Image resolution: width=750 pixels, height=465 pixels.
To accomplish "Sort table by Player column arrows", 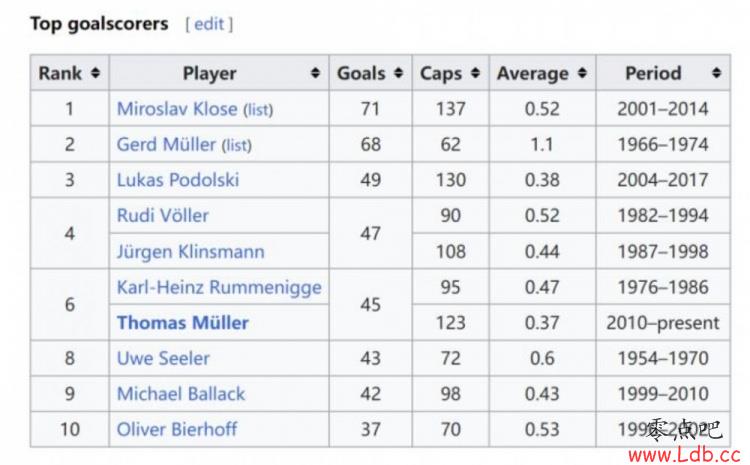I will (x=315, y=73).
